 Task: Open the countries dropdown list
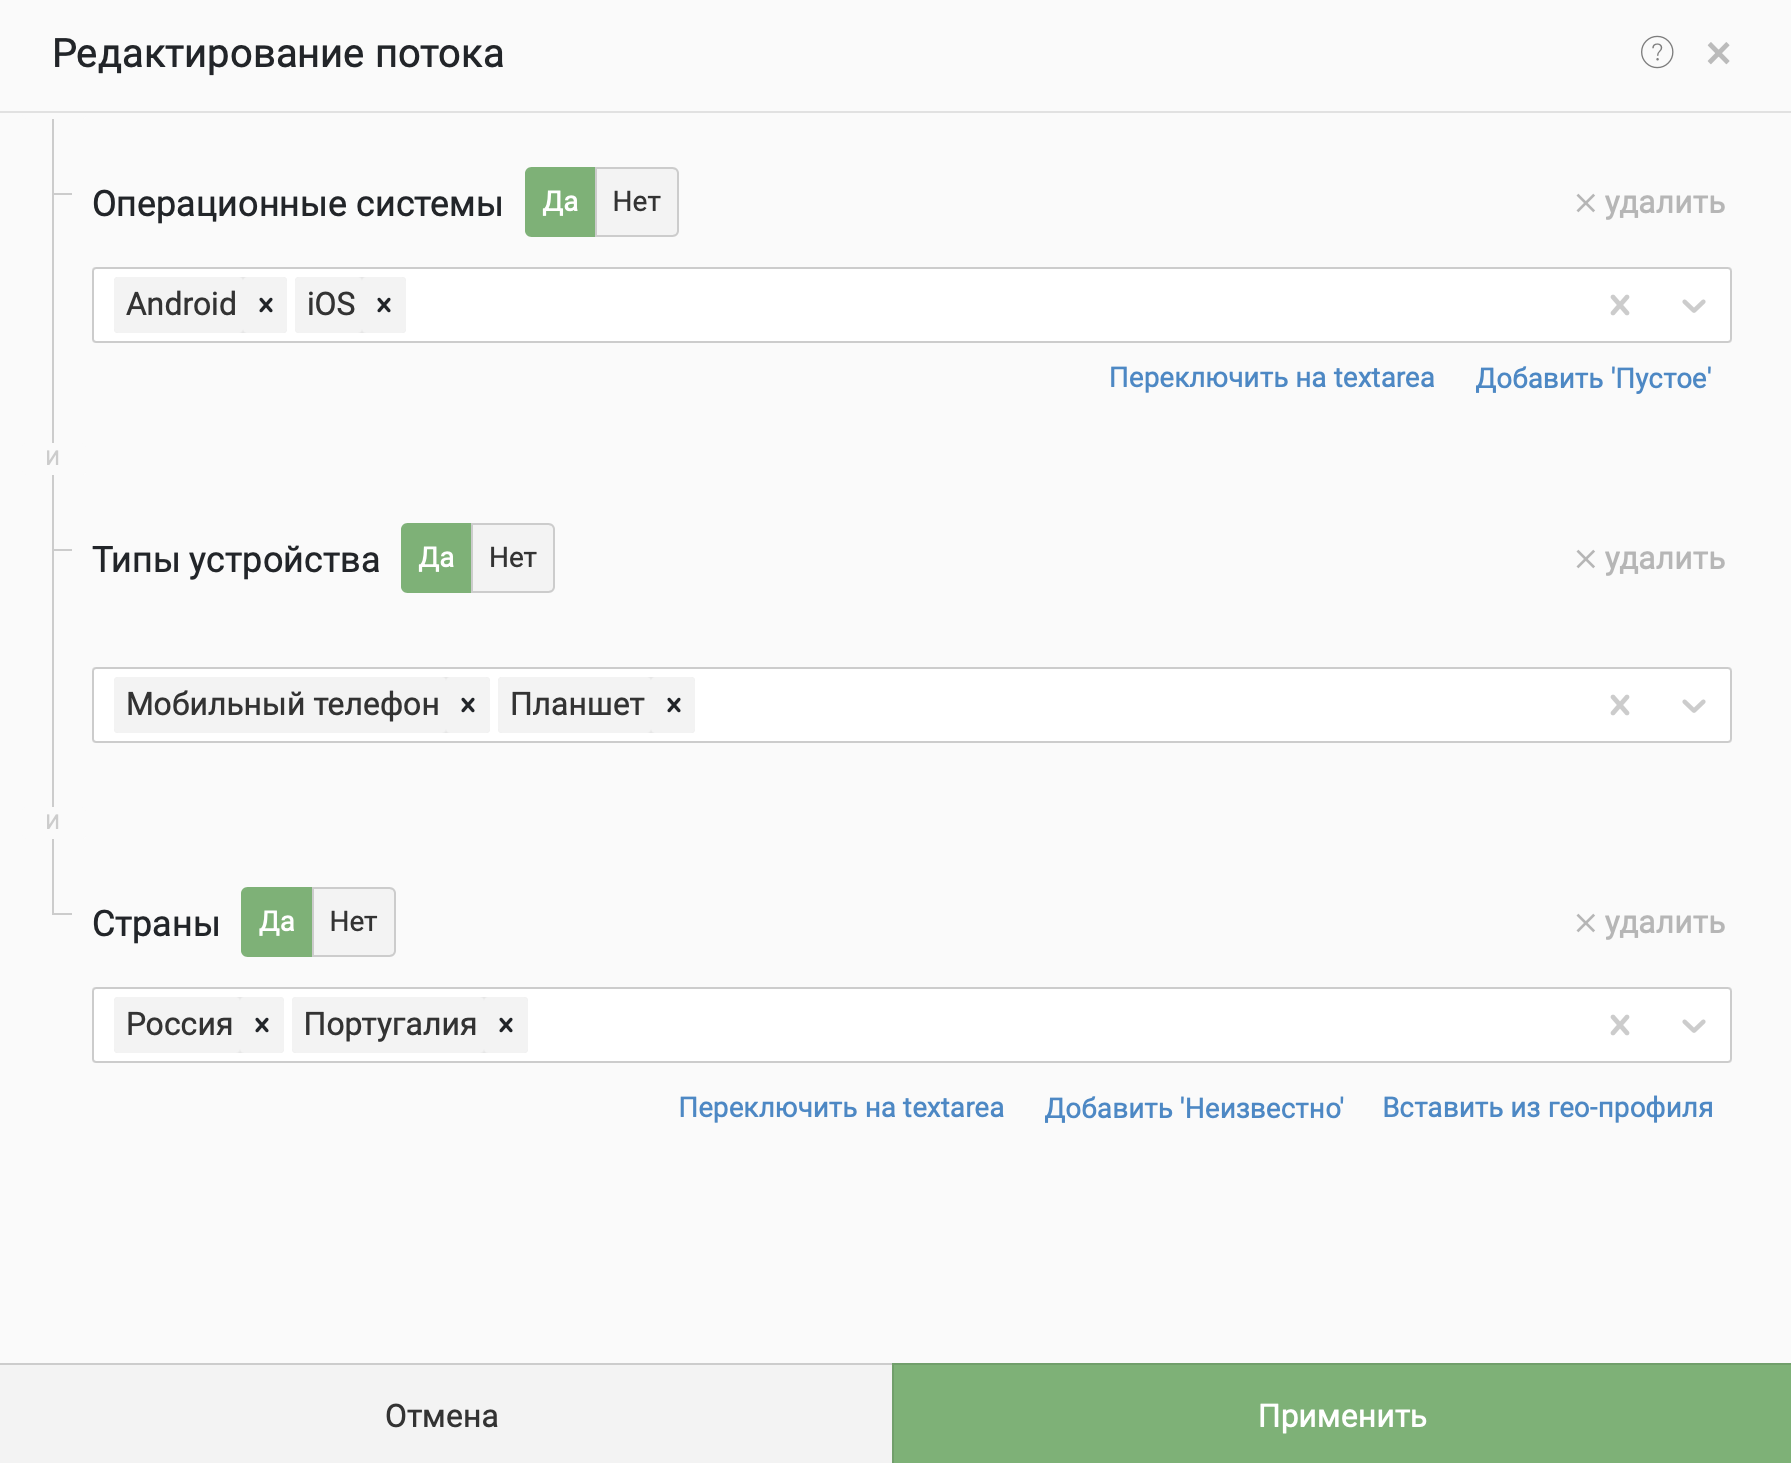[x=1693, y=1025]
